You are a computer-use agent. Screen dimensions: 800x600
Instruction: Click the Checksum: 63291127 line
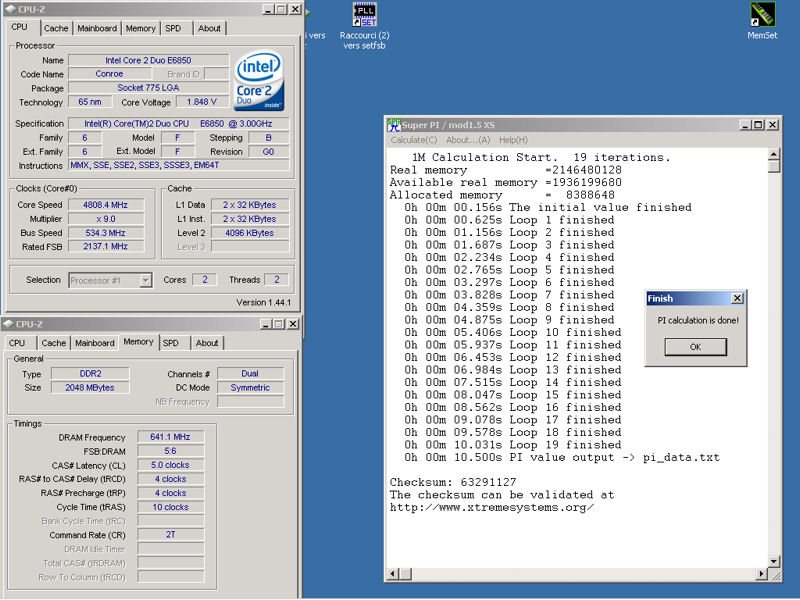pyautogui.click(x=453, y=482)
